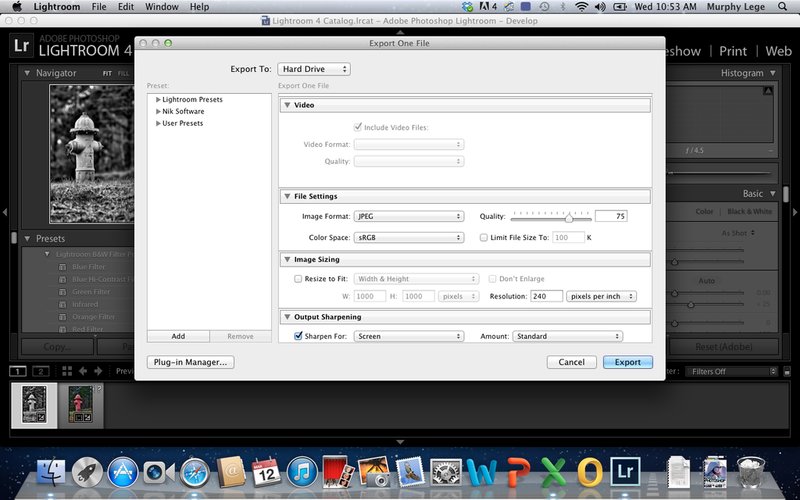800x500 pixels.
Task: Toggle Include Video Files checkbox
Action: (358, 127)
